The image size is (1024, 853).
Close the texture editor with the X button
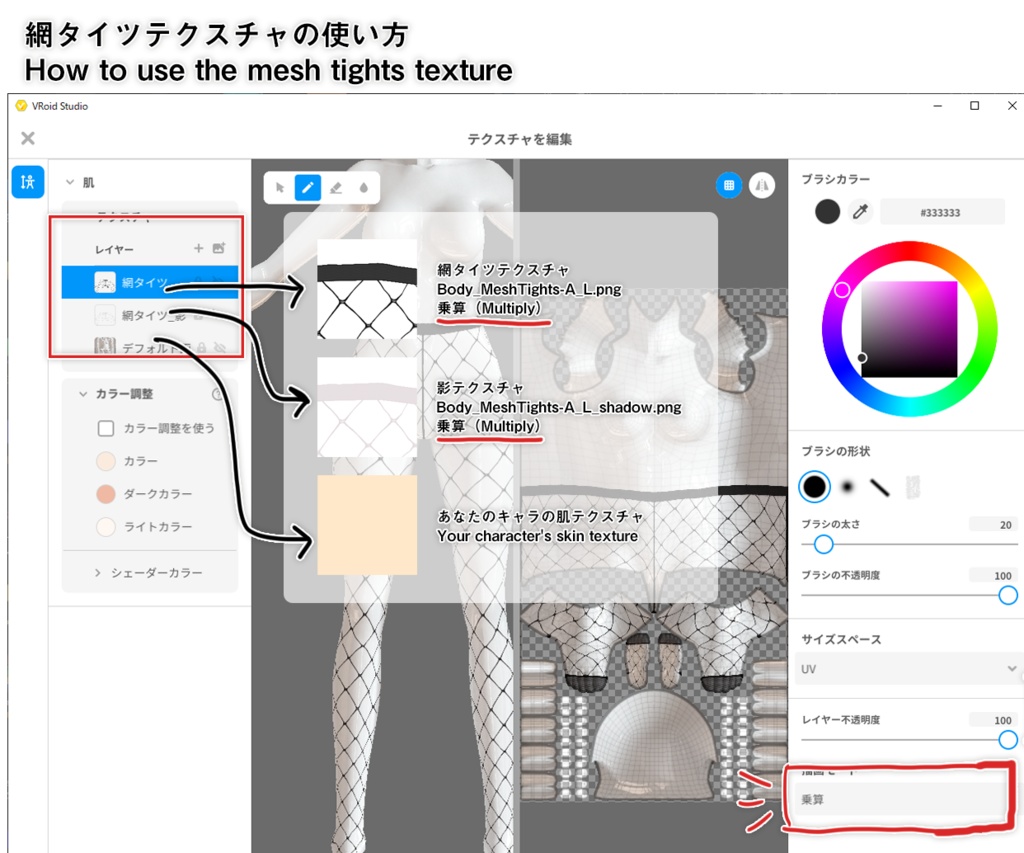[28, 139]
